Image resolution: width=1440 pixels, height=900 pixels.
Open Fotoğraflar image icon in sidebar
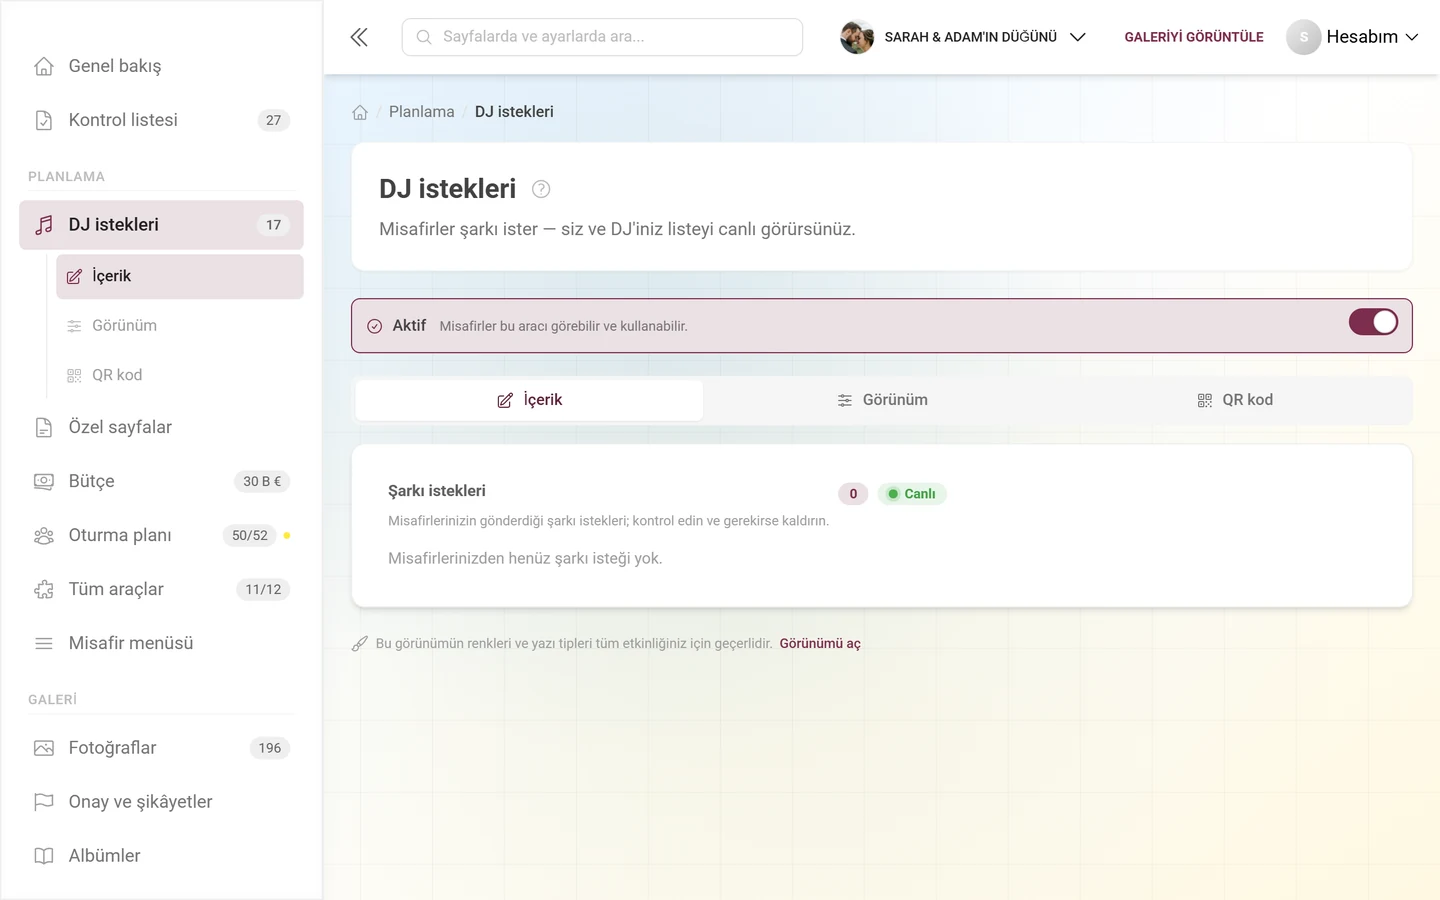coord(44,748)
